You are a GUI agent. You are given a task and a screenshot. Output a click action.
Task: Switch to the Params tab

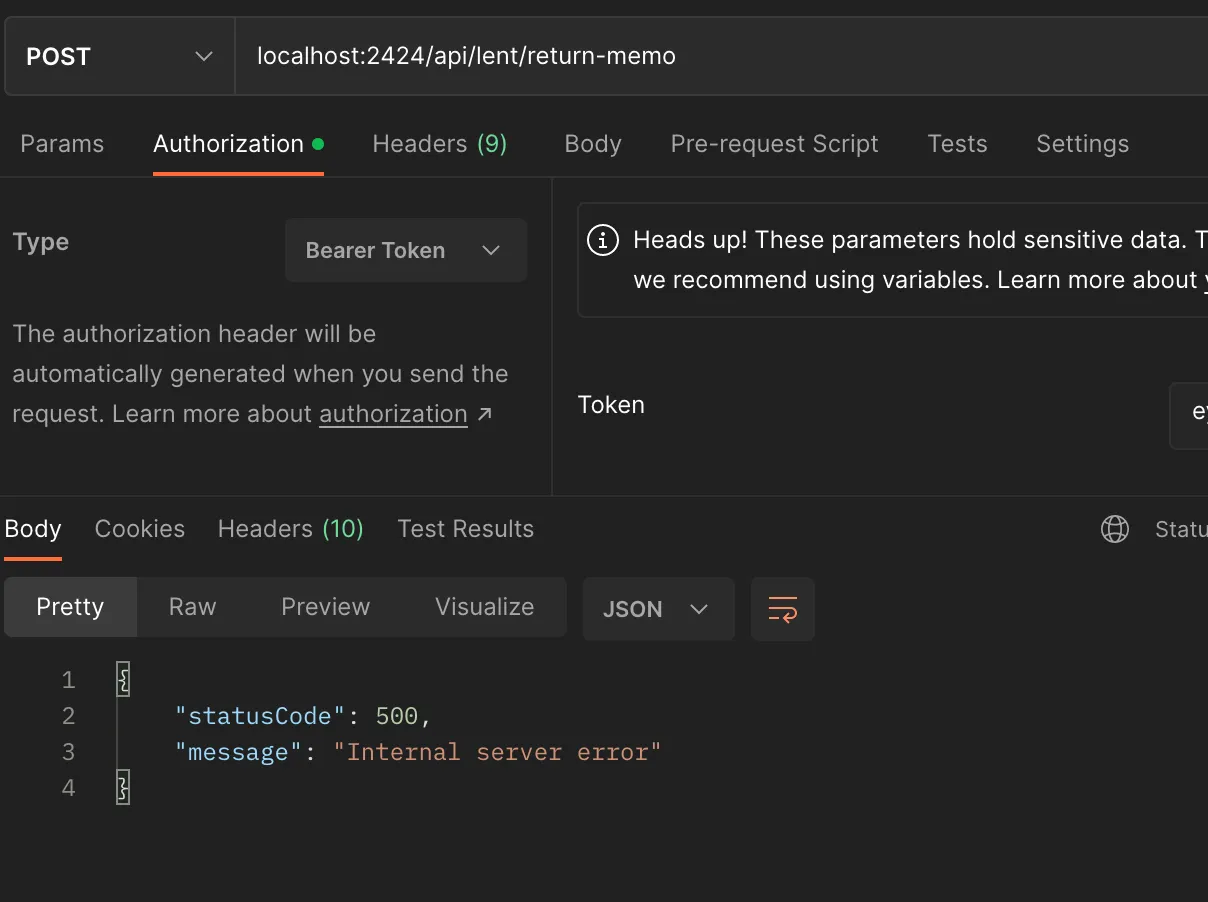click(x=62, y=144)
